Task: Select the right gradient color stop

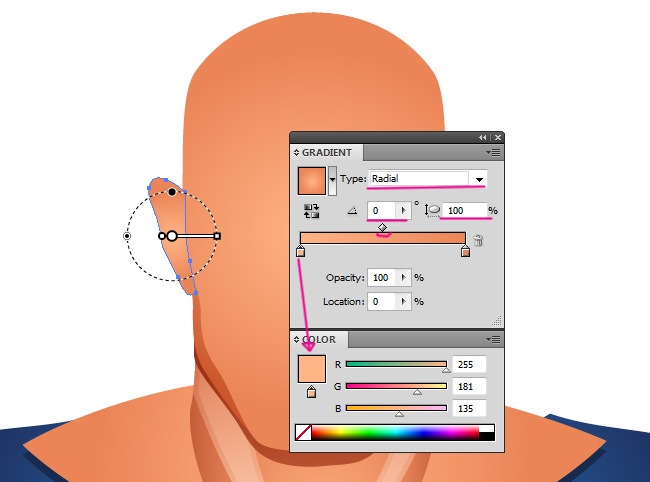Action: coord(465,251)
